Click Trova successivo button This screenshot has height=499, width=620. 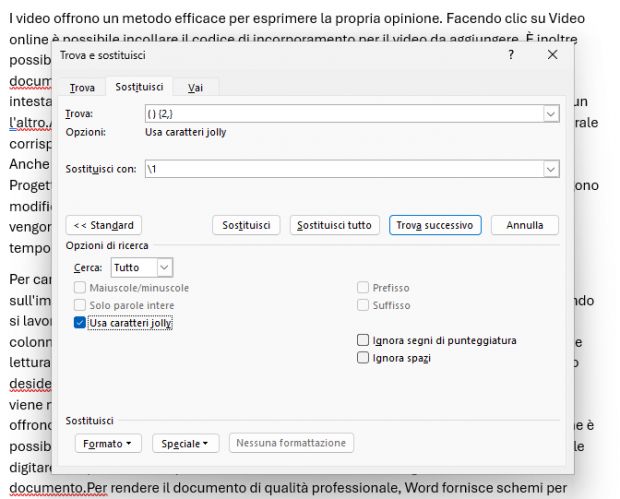436,225
